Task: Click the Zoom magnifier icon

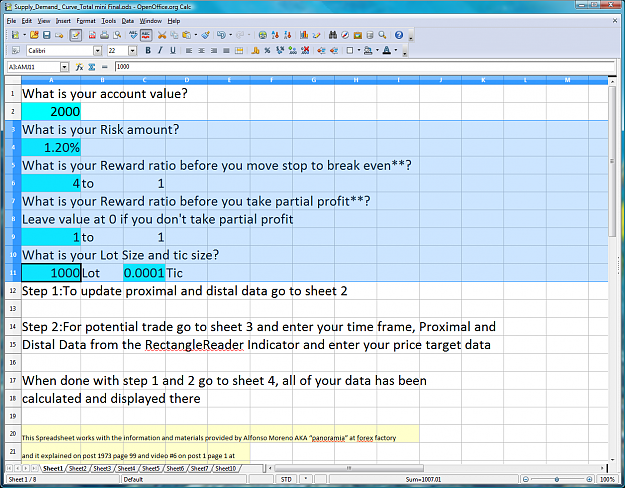Action: (382, 35)
